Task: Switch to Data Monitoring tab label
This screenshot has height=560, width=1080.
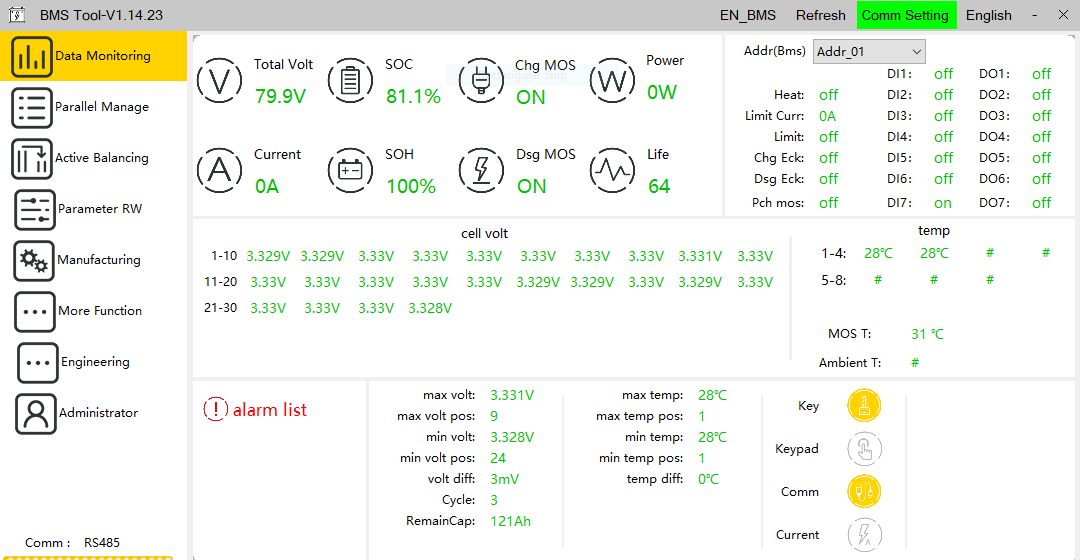Action: [x=103, y=56]
